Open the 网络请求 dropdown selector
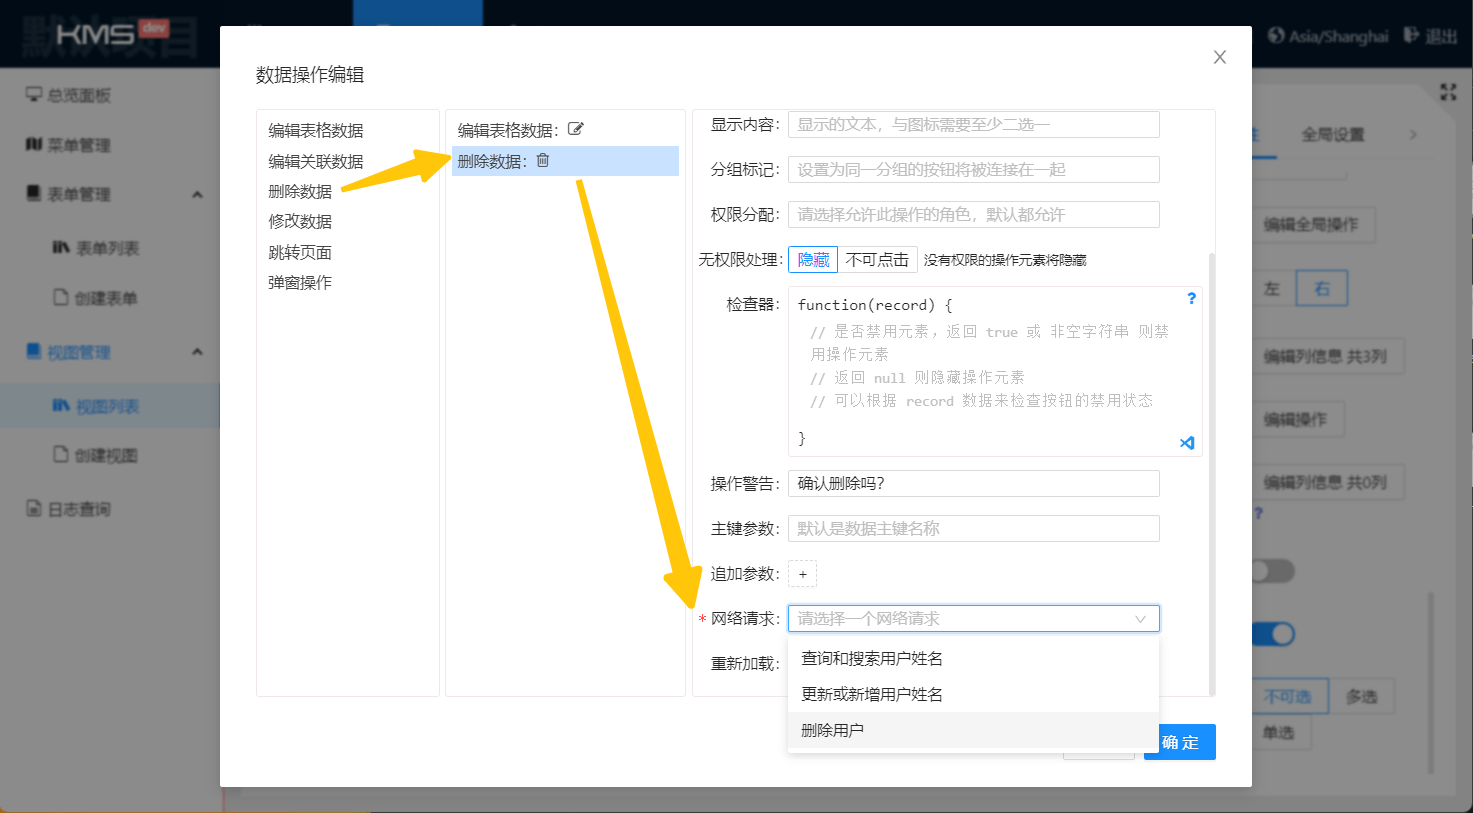Image resolution: width=1473 pixels, height=813 pixels. (973, 619)
